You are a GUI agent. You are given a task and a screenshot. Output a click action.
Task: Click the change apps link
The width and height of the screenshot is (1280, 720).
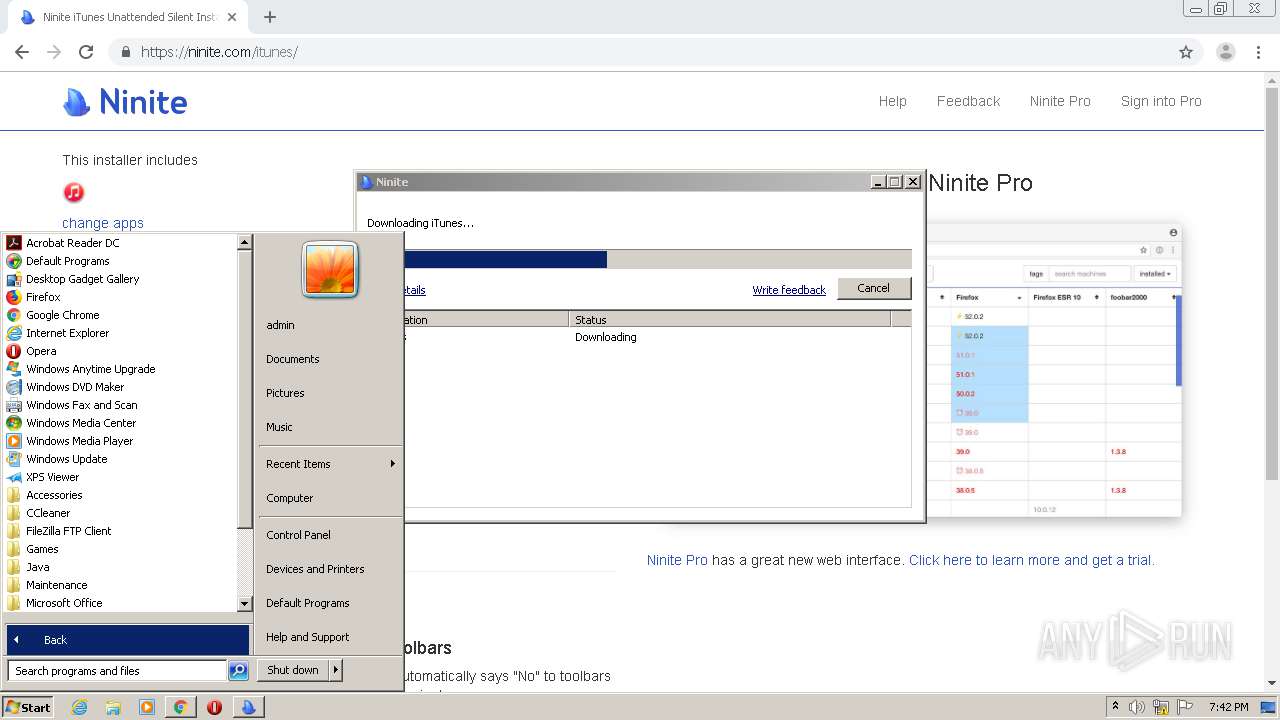point(103,223)
